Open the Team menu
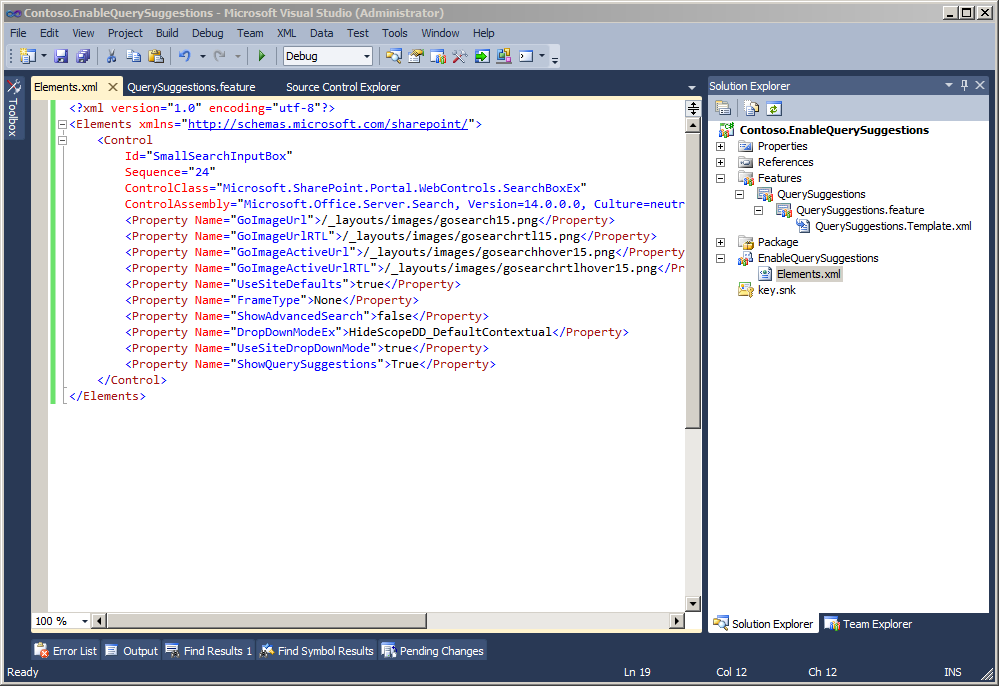Viewport: 999px width, 686px height. pos(250,33)
